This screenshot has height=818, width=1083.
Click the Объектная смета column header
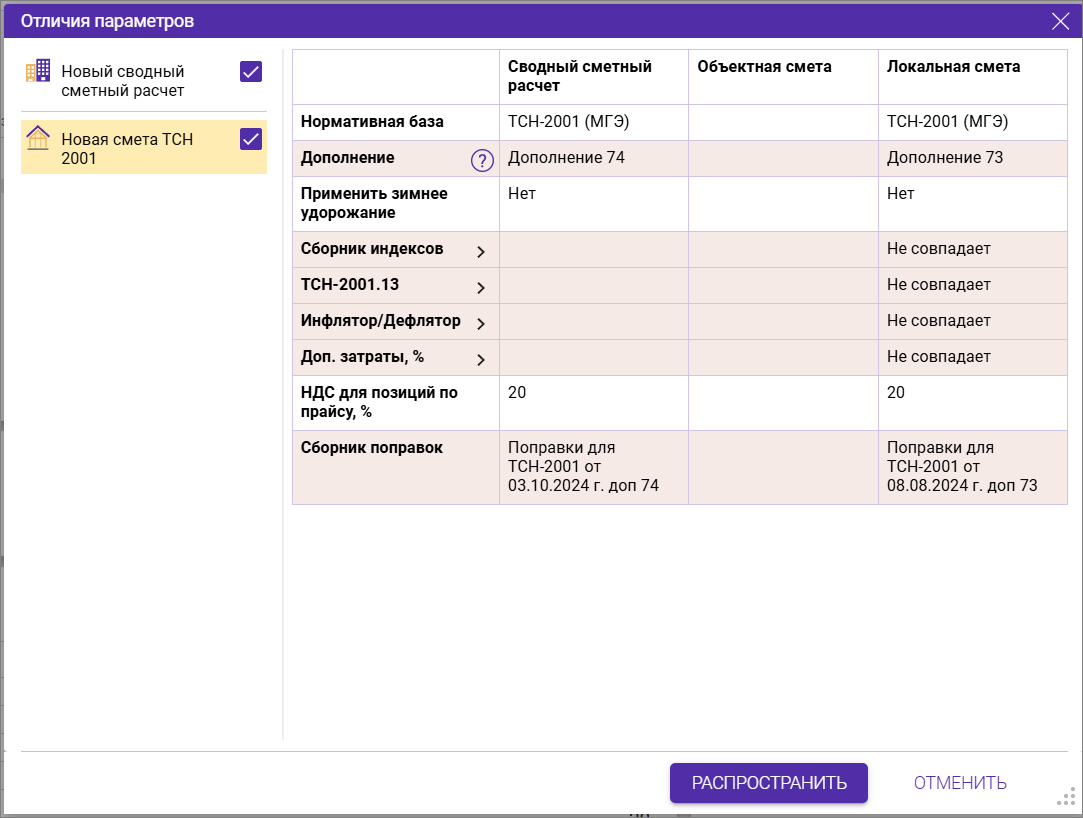click(764, 67)
